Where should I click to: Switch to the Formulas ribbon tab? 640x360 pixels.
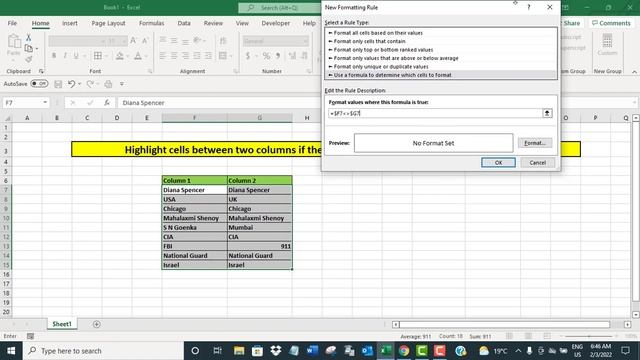(151, 23)
